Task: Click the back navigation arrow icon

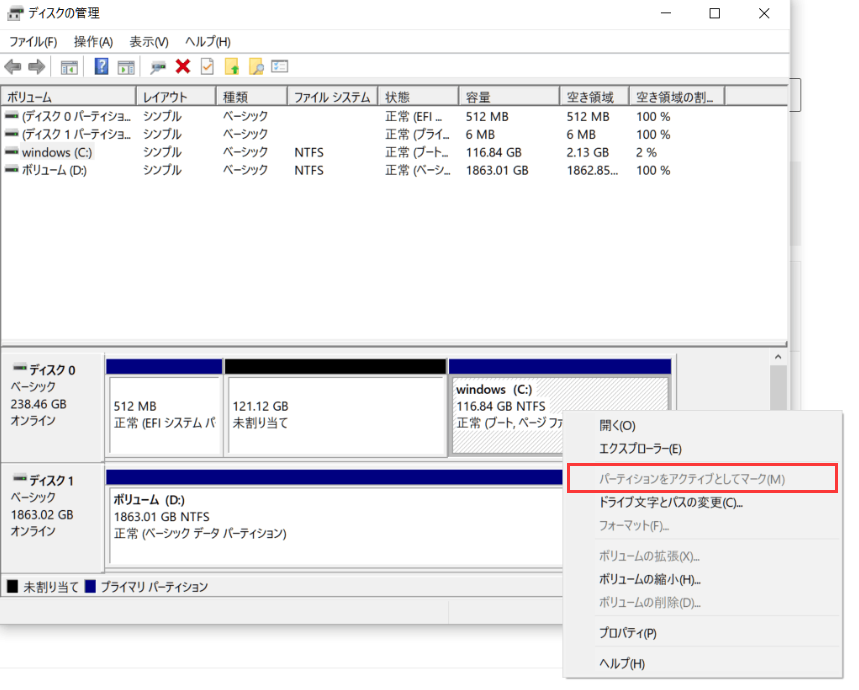Action: coord(12,66)
